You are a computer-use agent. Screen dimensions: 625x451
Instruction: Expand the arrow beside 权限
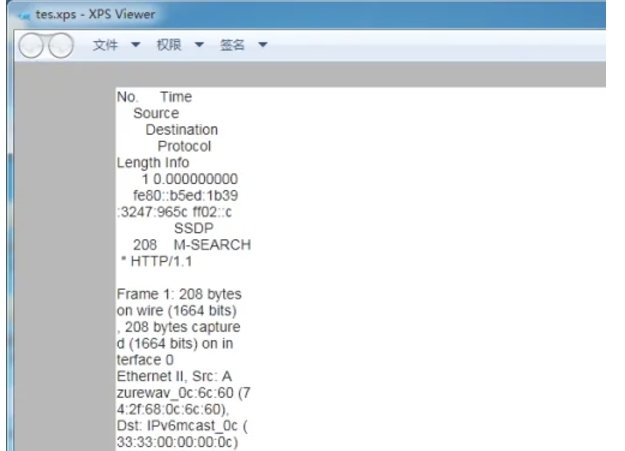click(199, 45)
